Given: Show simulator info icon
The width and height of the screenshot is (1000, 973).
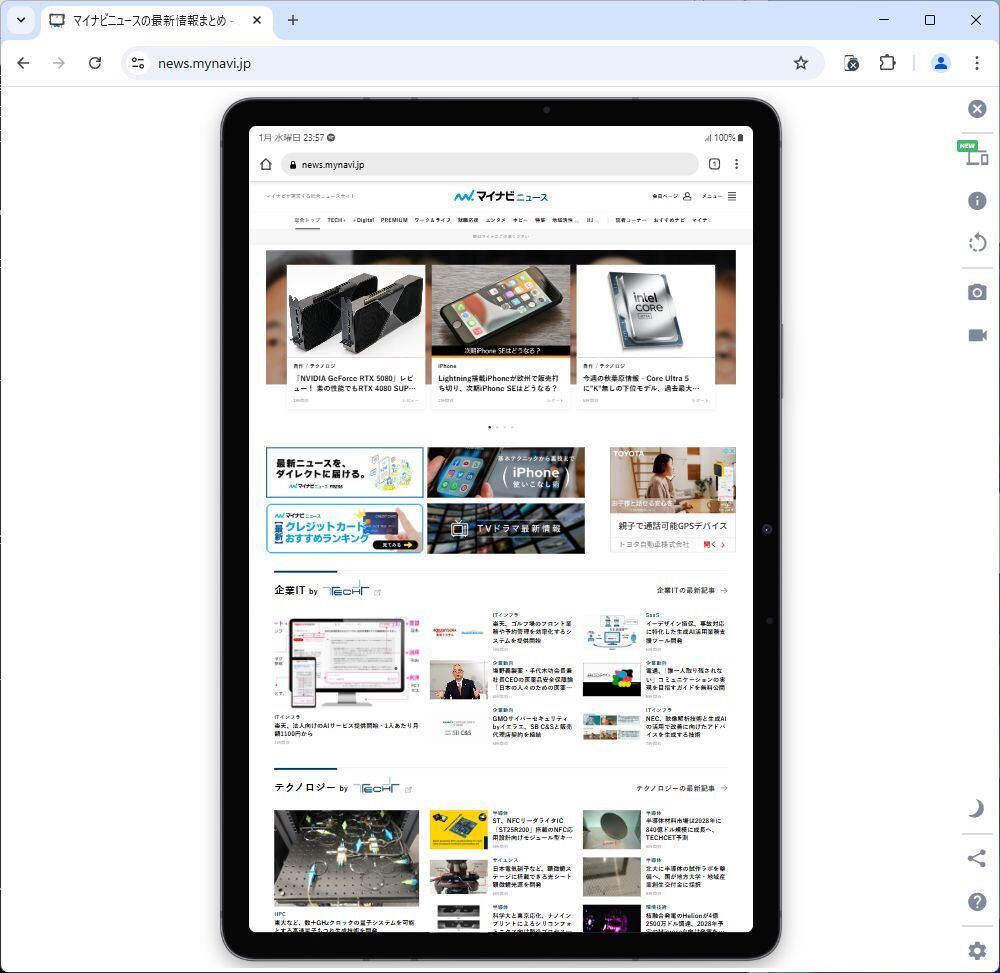Looking at the screenshot, I should 976,201.
